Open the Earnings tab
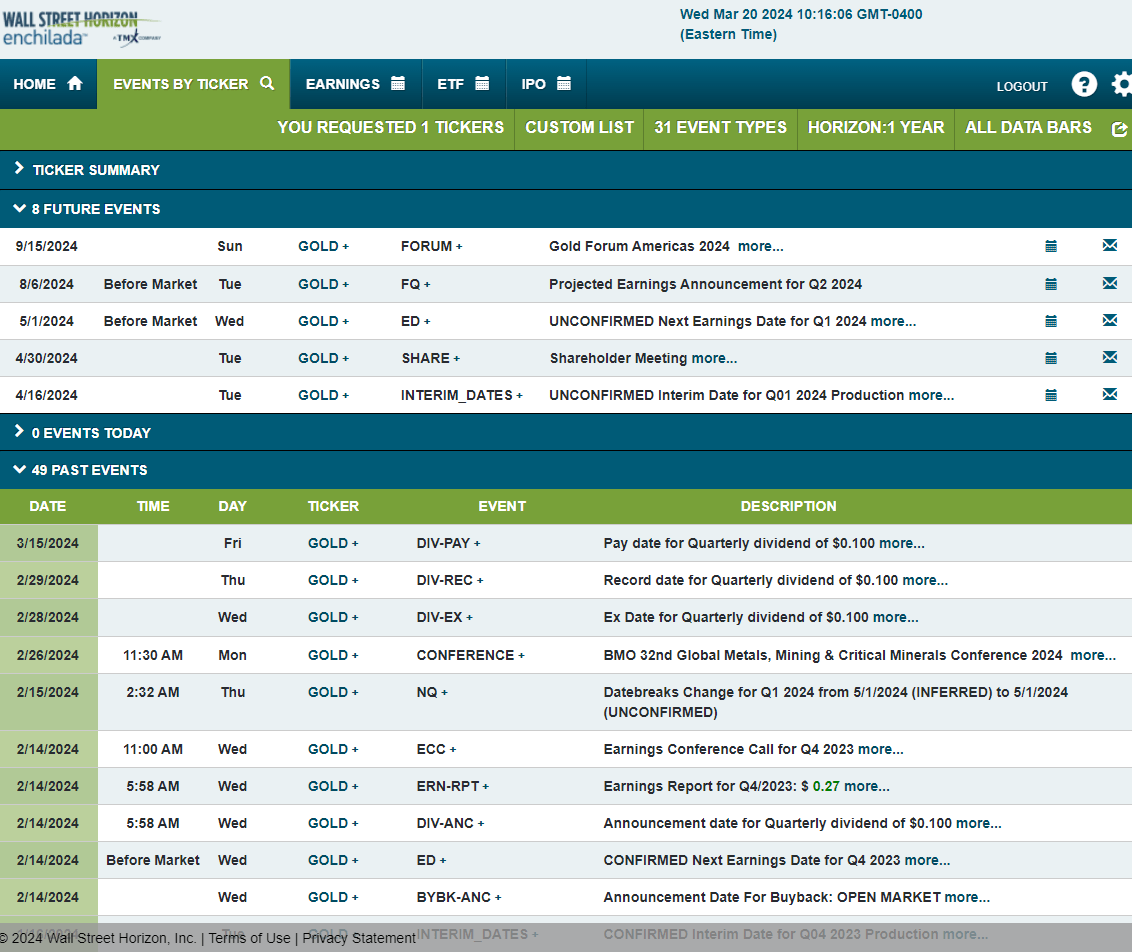This screenshot has width=1132, height=952. (x=355, y=84)
